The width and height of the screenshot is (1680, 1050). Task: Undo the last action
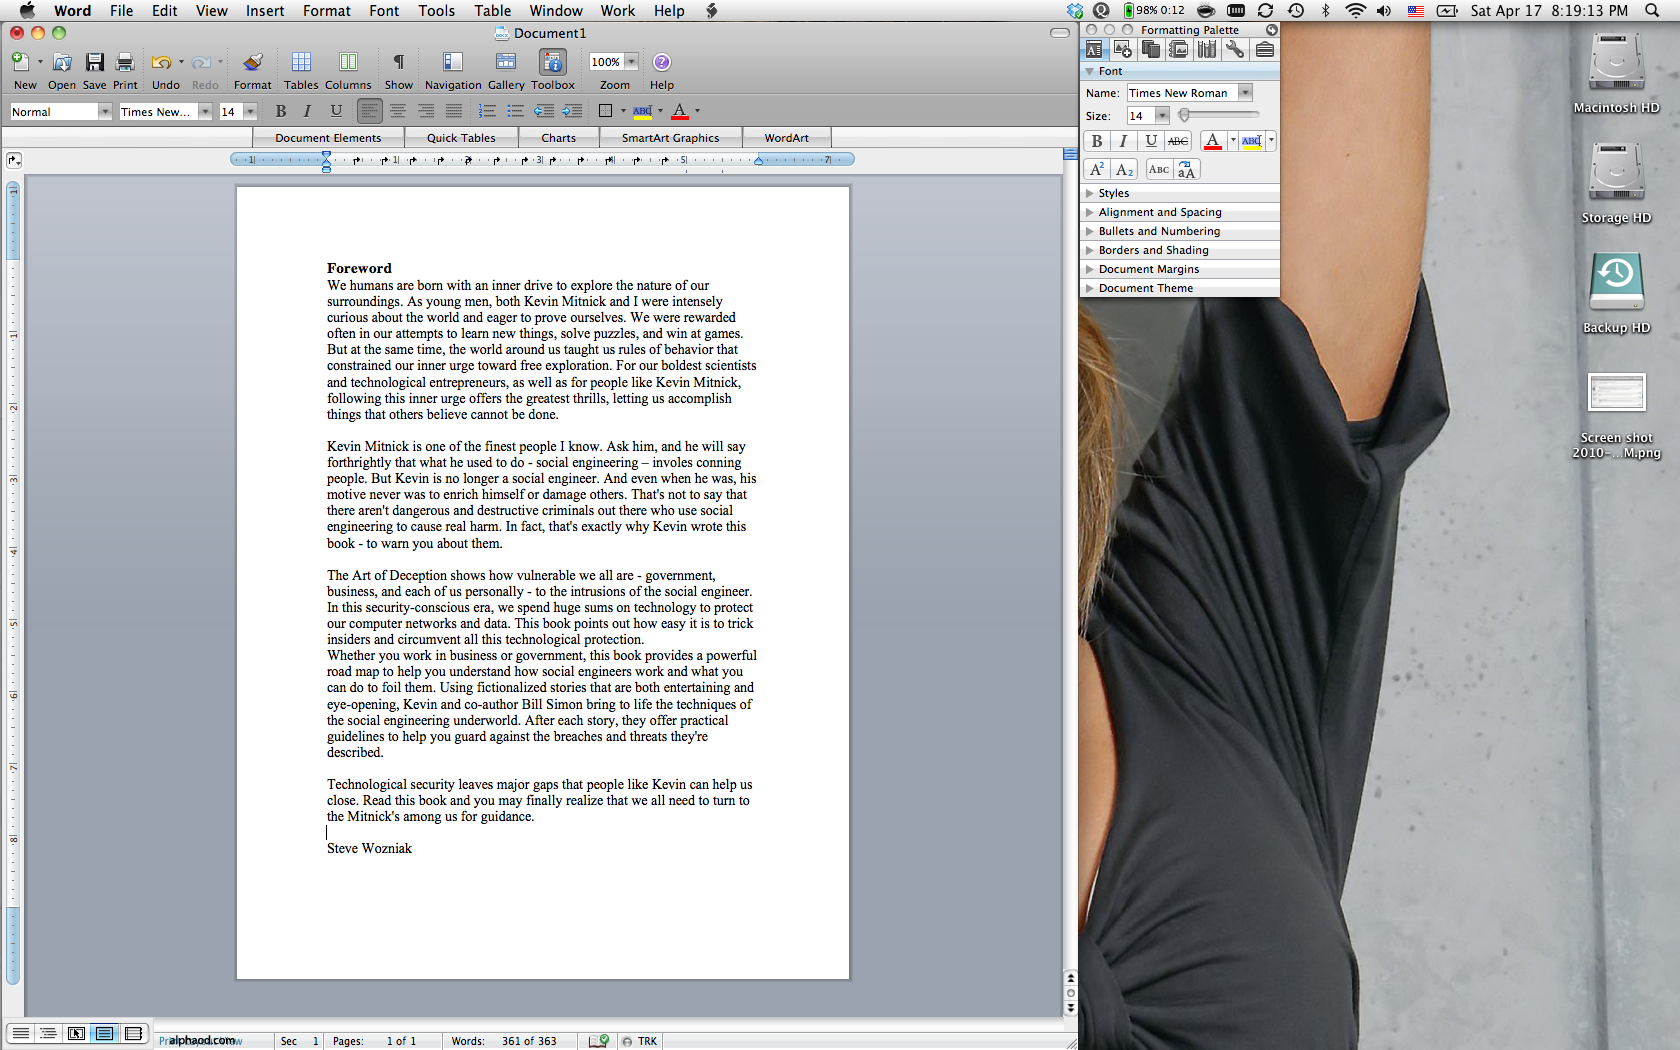161,62
